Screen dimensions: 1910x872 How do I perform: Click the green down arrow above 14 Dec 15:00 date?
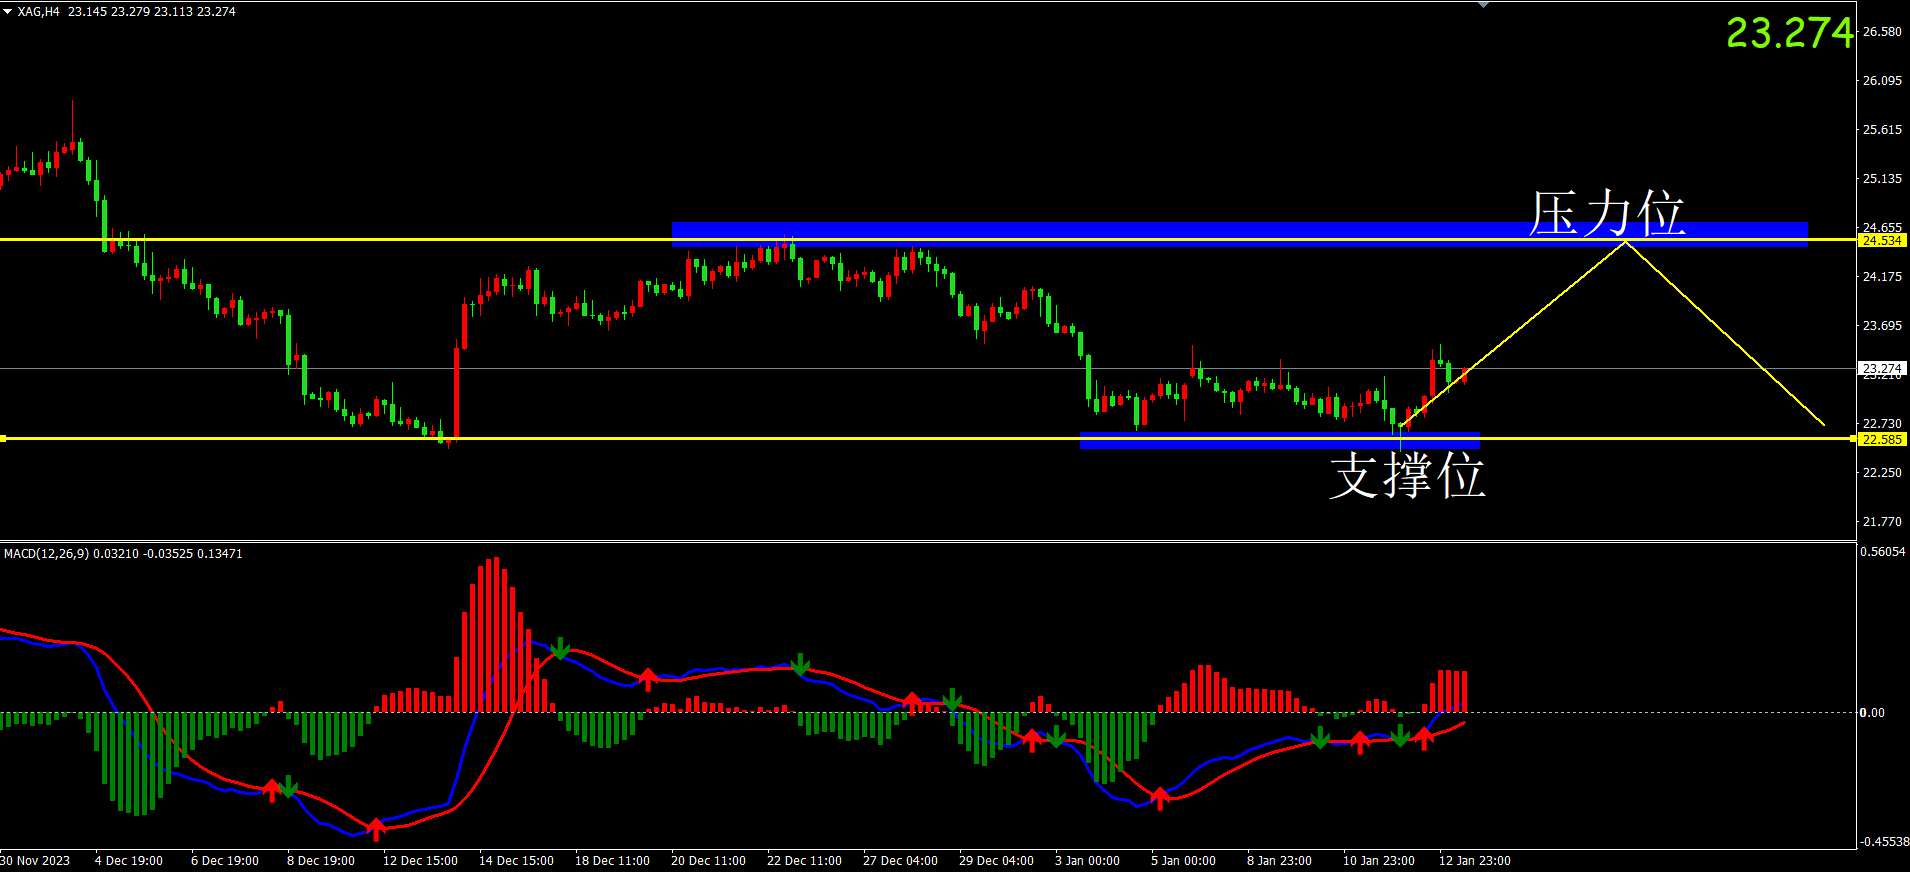pyautogui.click(x=560, y=649)
